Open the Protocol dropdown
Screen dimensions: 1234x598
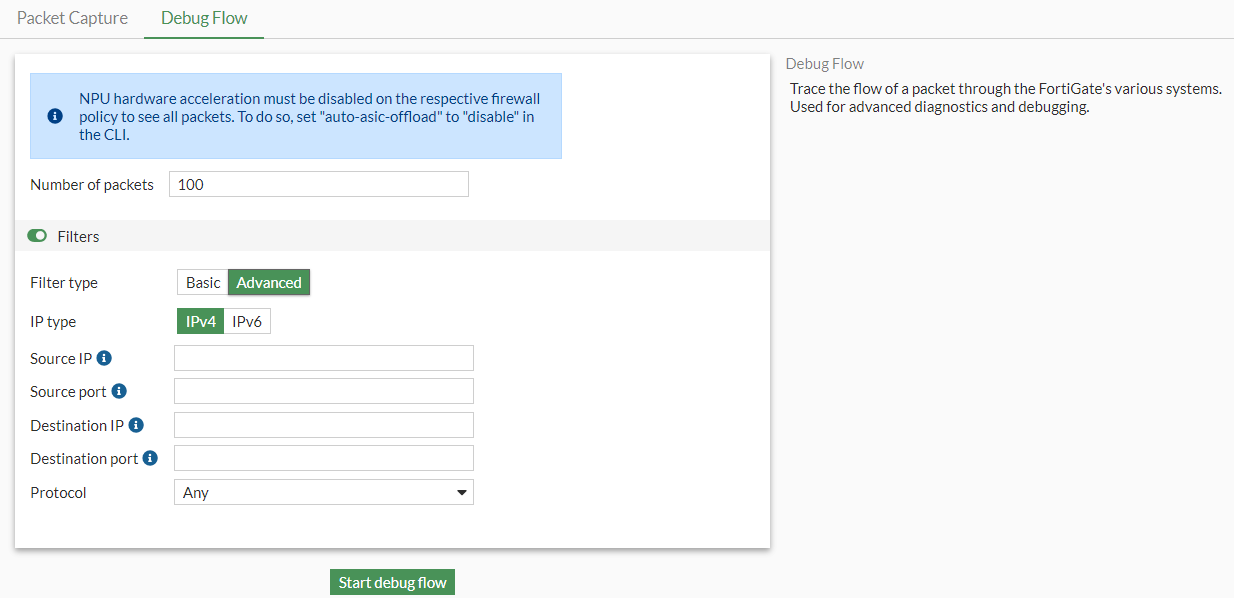(323, 492)
